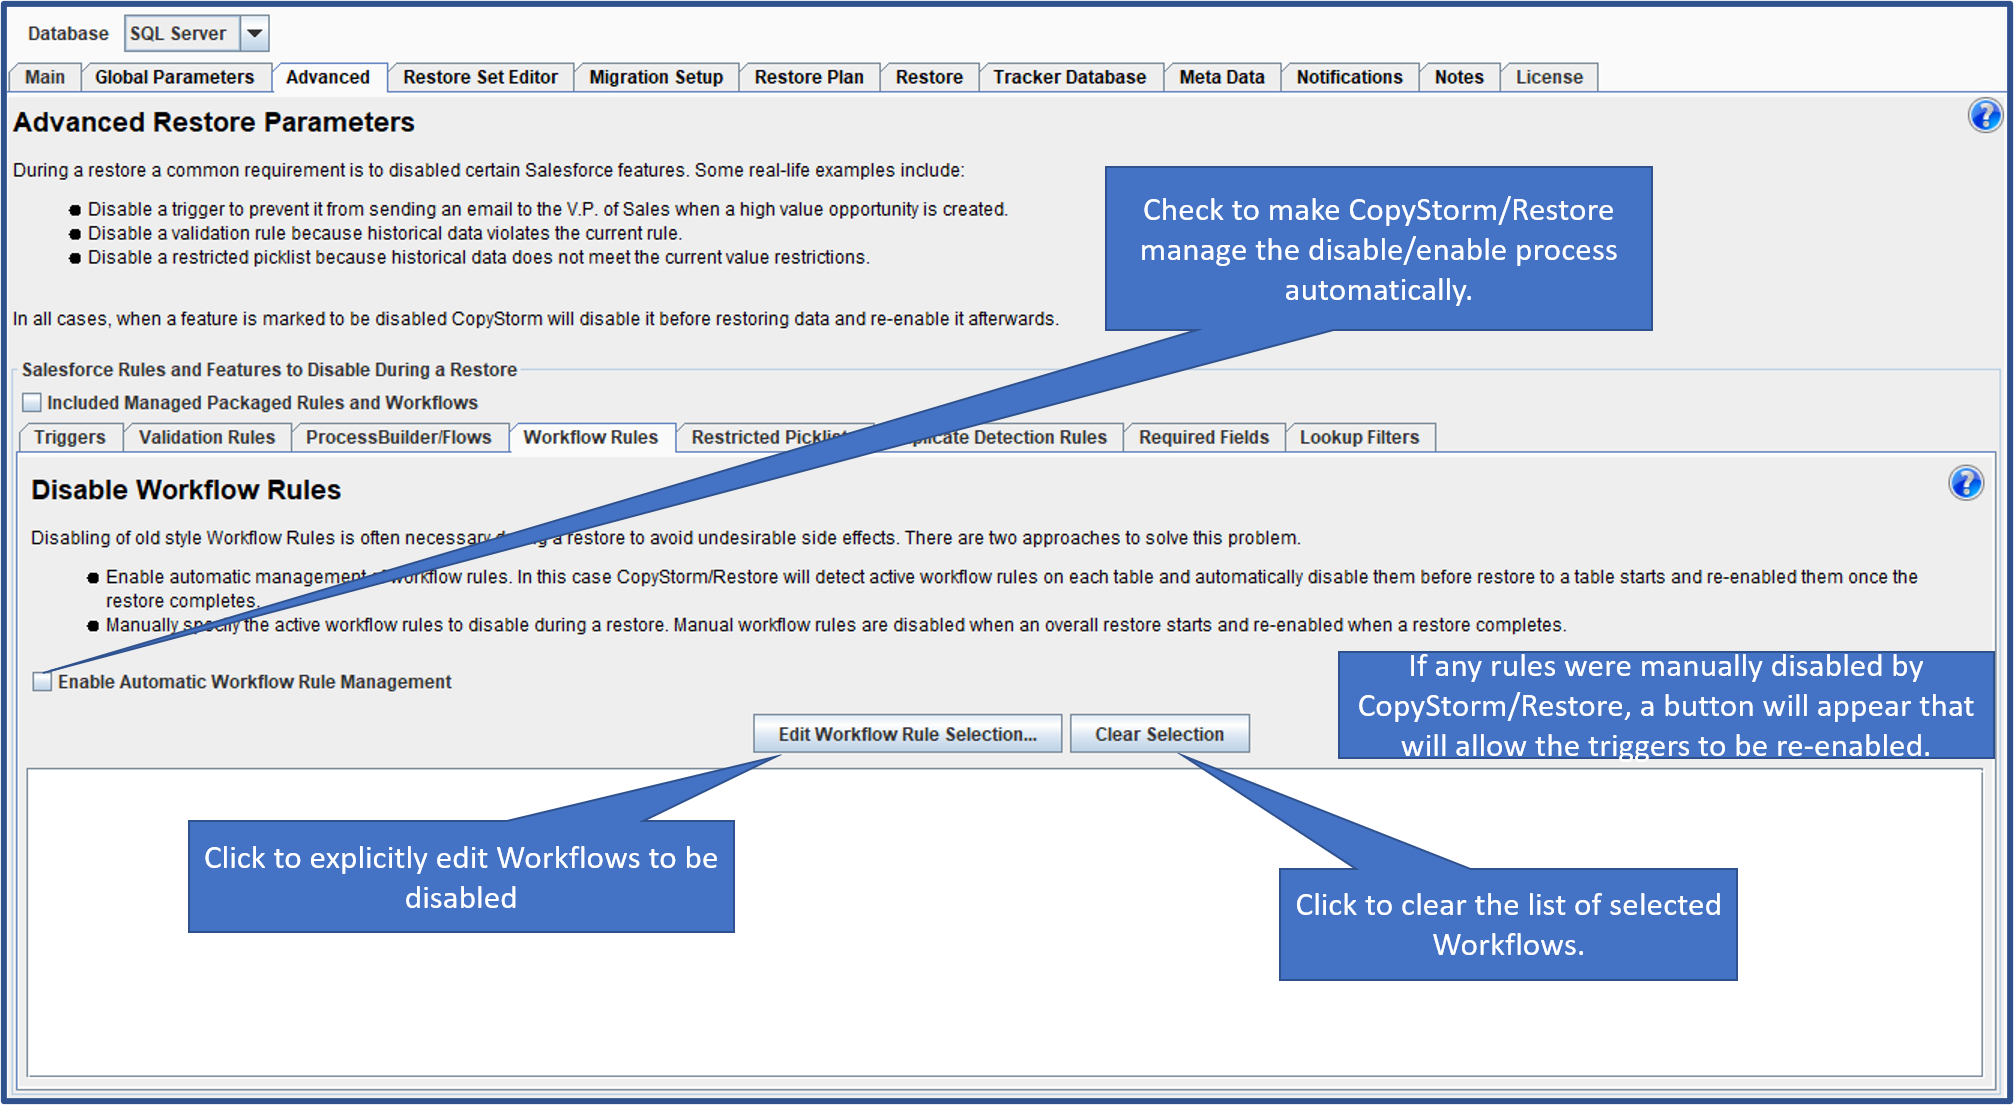Click the Clear Selection button
The width and height of the screenshot is (2014, 1105).
coord(1160,734)
